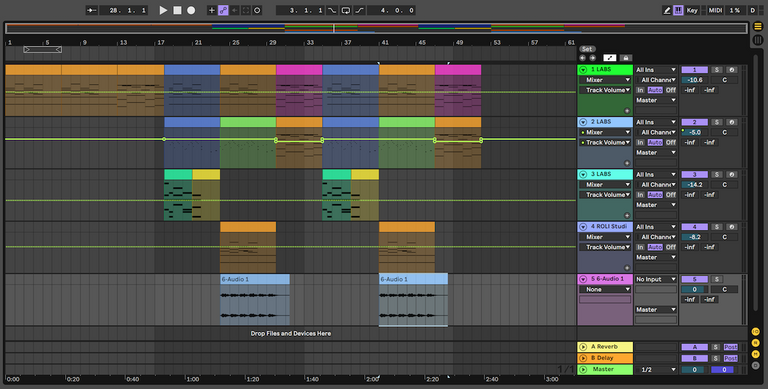The image size is (768, 389).
Task: Click the loop length field 4.0.0
Action: pos(391,10)
